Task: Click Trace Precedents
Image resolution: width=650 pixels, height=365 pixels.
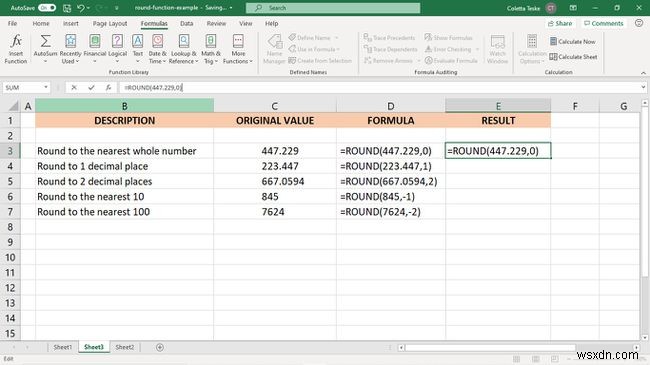Action: tap(389, 38)
